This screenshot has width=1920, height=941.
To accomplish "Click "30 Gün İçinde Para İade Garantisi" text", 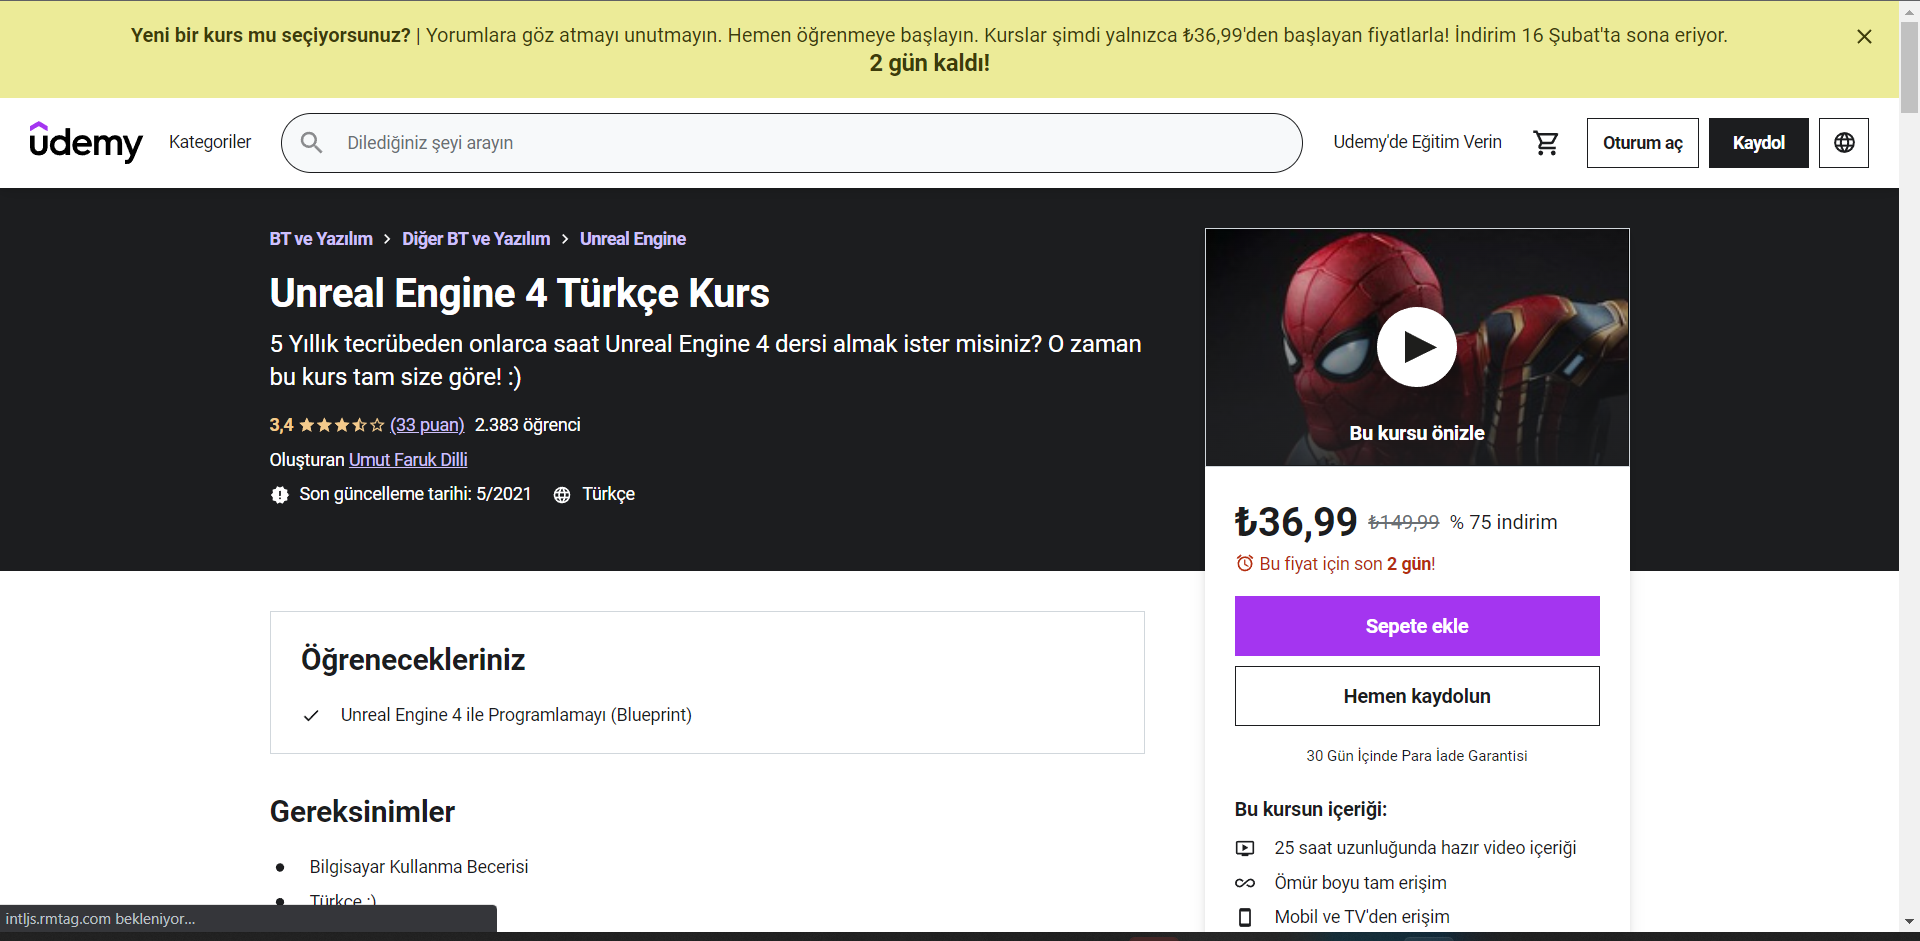I will [x=1417, y=756].
